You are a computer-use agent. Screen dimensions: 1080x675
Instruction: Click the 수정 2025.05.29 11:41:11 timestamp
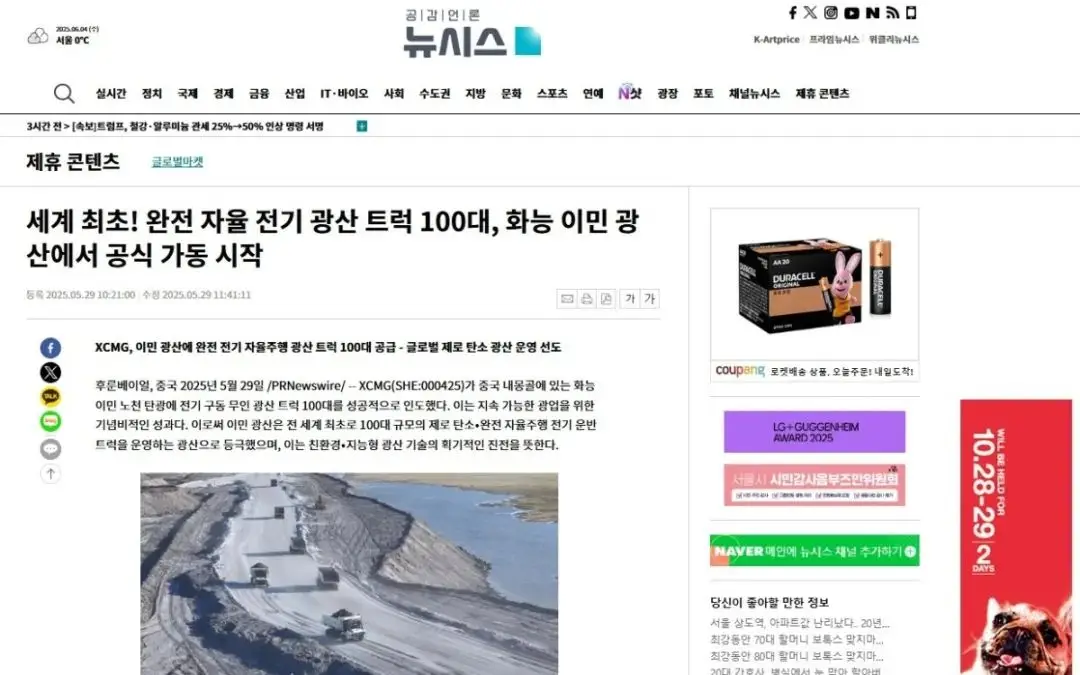click(x=196, y=295)
